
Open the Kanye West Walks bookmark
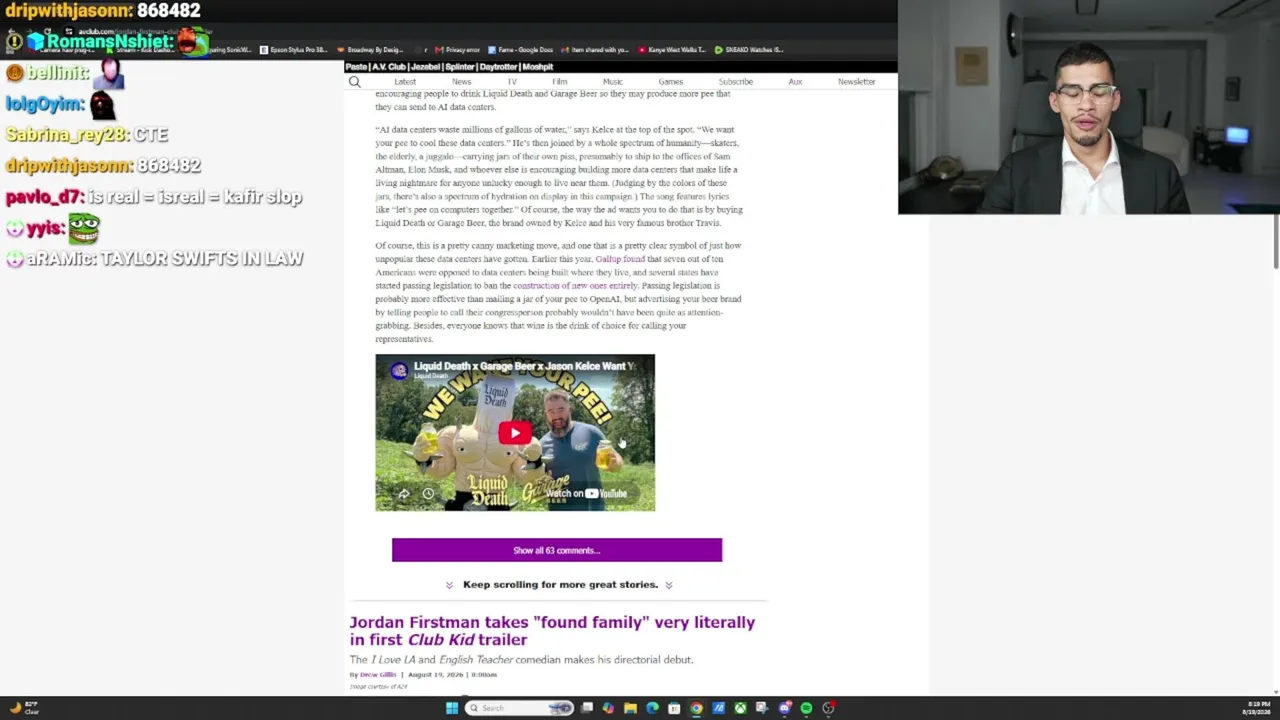672,50
